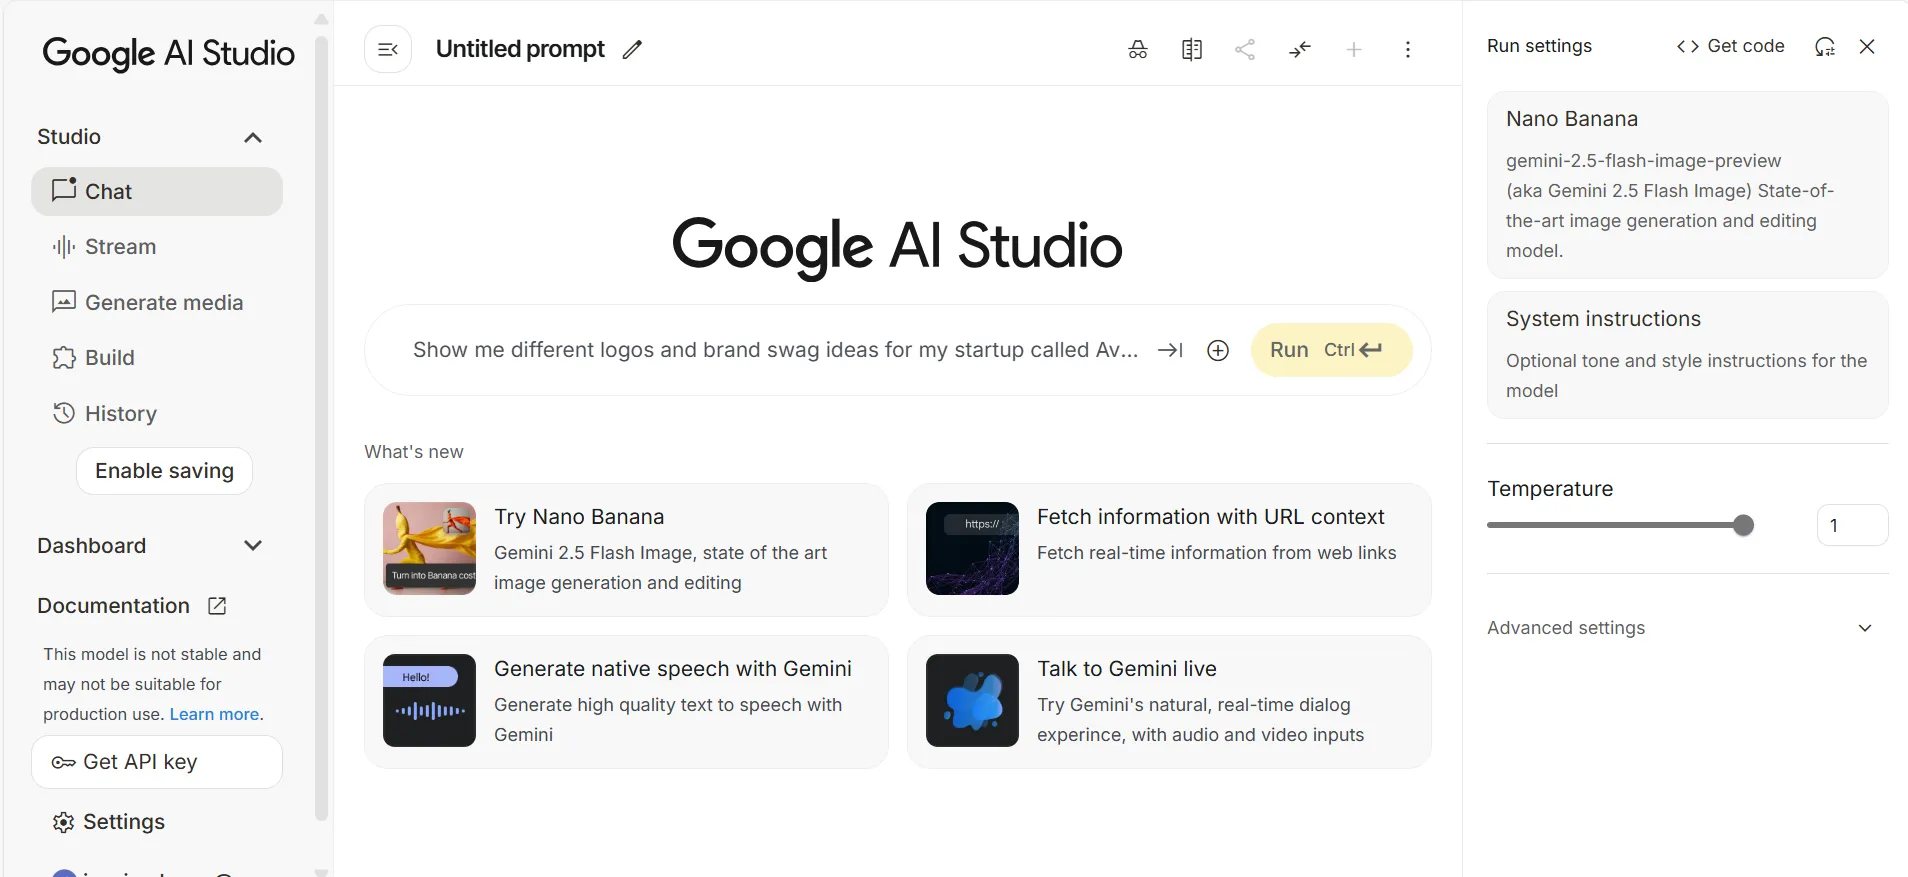Viewport: 1908px width, 877px height.
Task: Click the Enable saving button
Action: pos(164,471)
